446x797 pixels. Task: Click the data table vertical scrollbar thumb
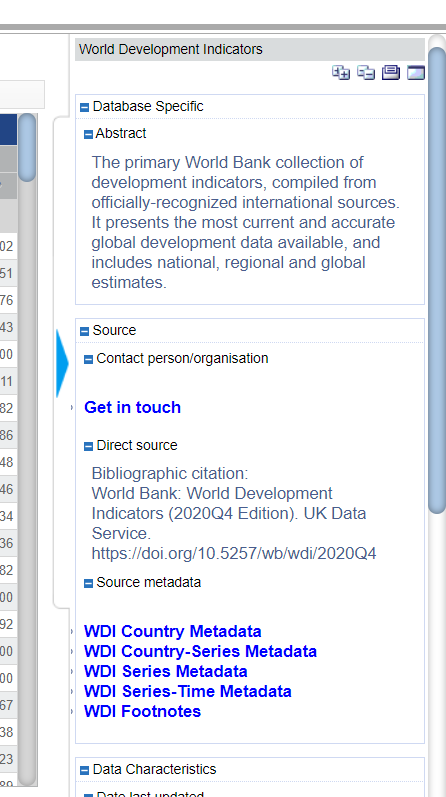pos(27,147)
